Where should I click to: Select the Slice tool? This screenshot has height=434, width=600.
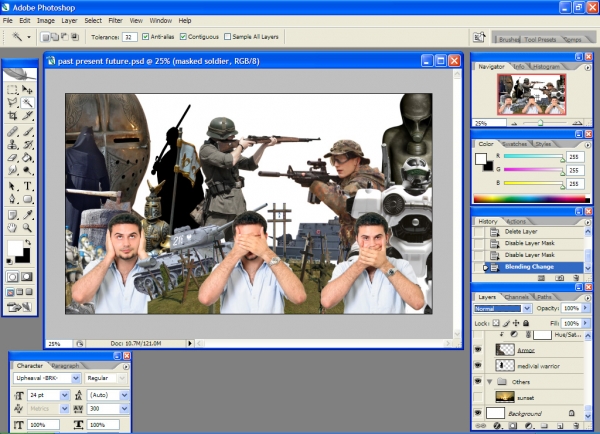[27, 115]
